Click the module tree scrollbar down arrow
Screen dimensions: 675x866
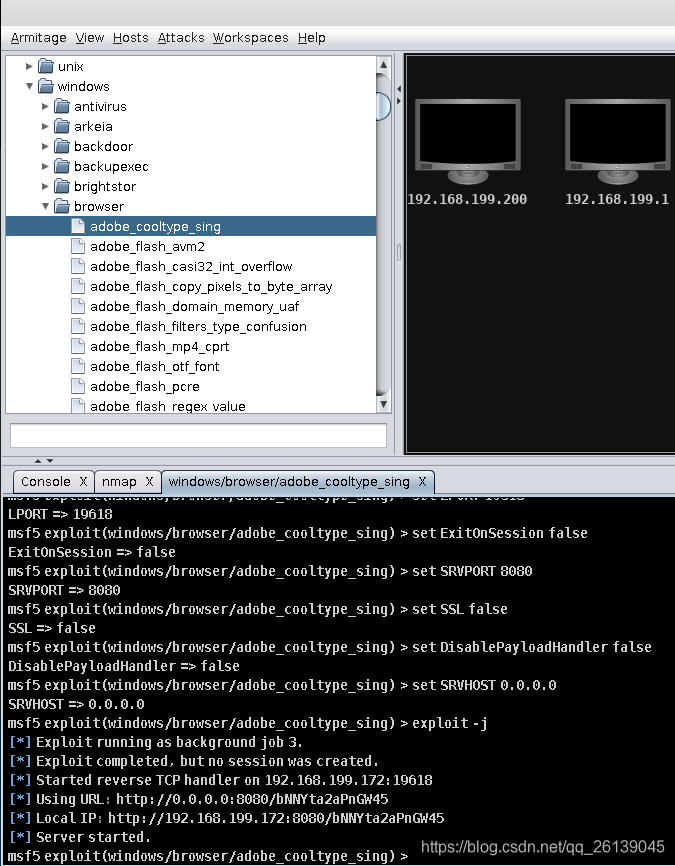coord(383,404)
